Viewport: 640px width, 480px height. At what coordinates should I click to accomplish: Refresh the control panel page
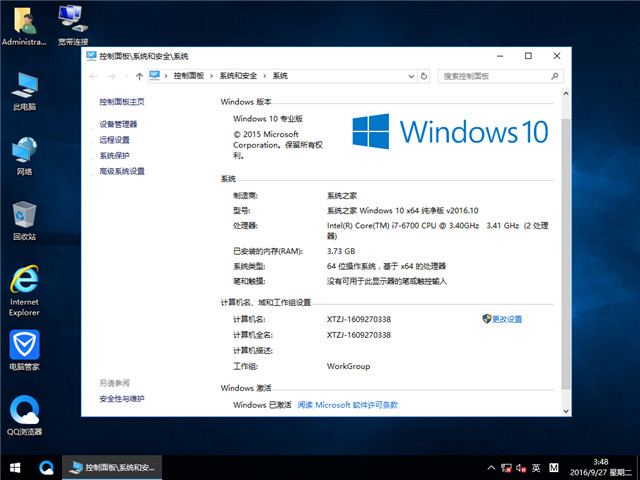click(424, 76)
